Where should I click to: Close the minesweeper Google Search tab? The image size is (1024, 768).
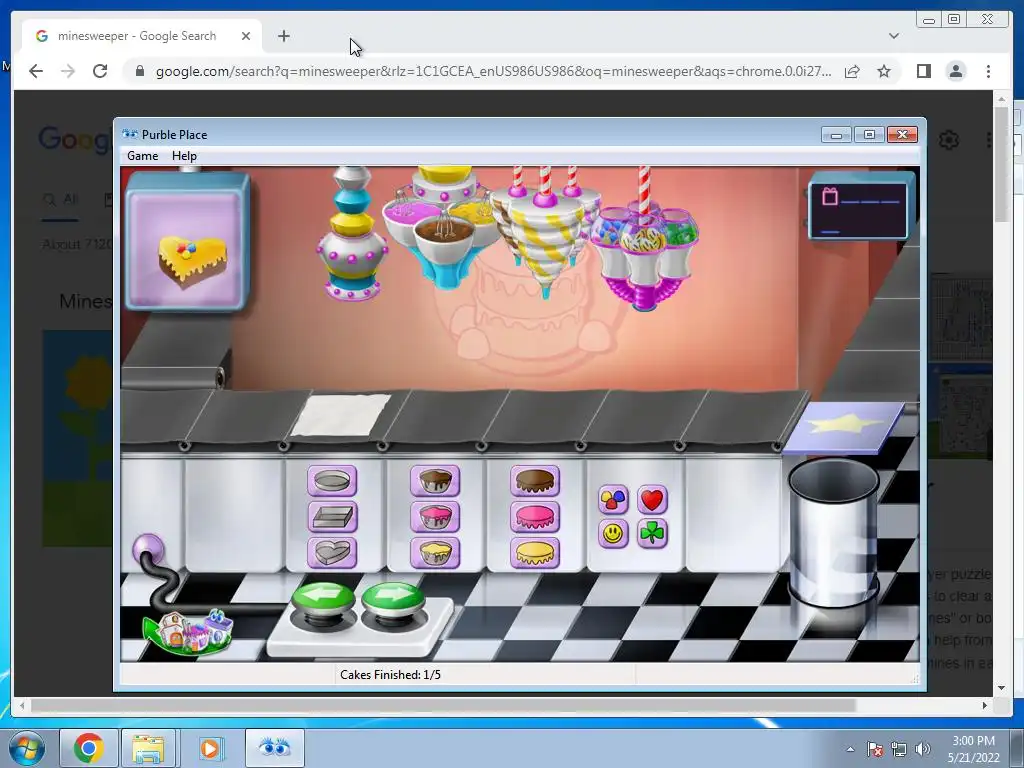[246, 36]
